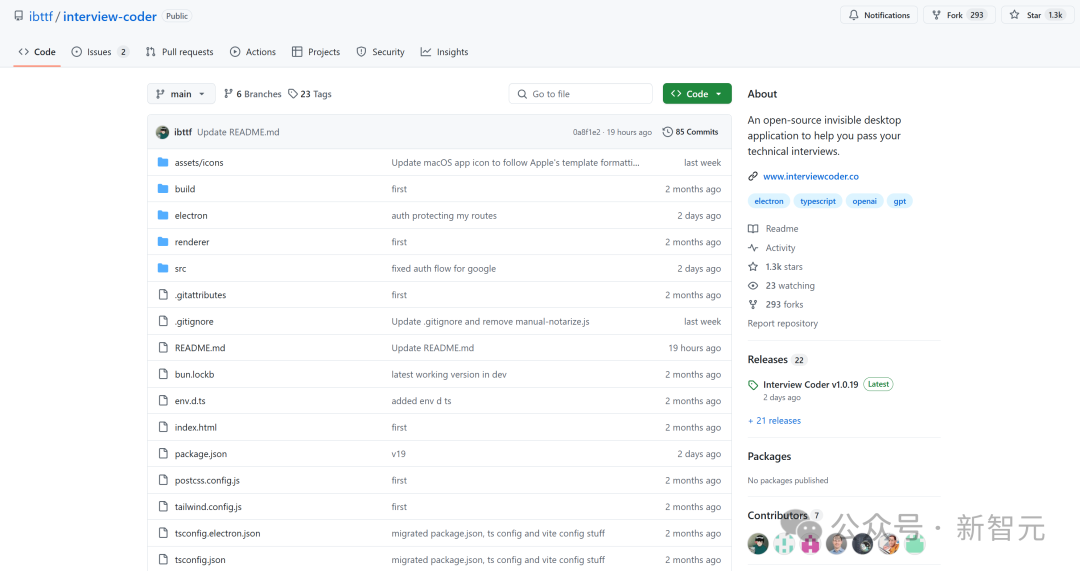Open commit 'auth protecting my routes'
Image resolution: width=1080 pixels, height=571 pixels.
444,216
